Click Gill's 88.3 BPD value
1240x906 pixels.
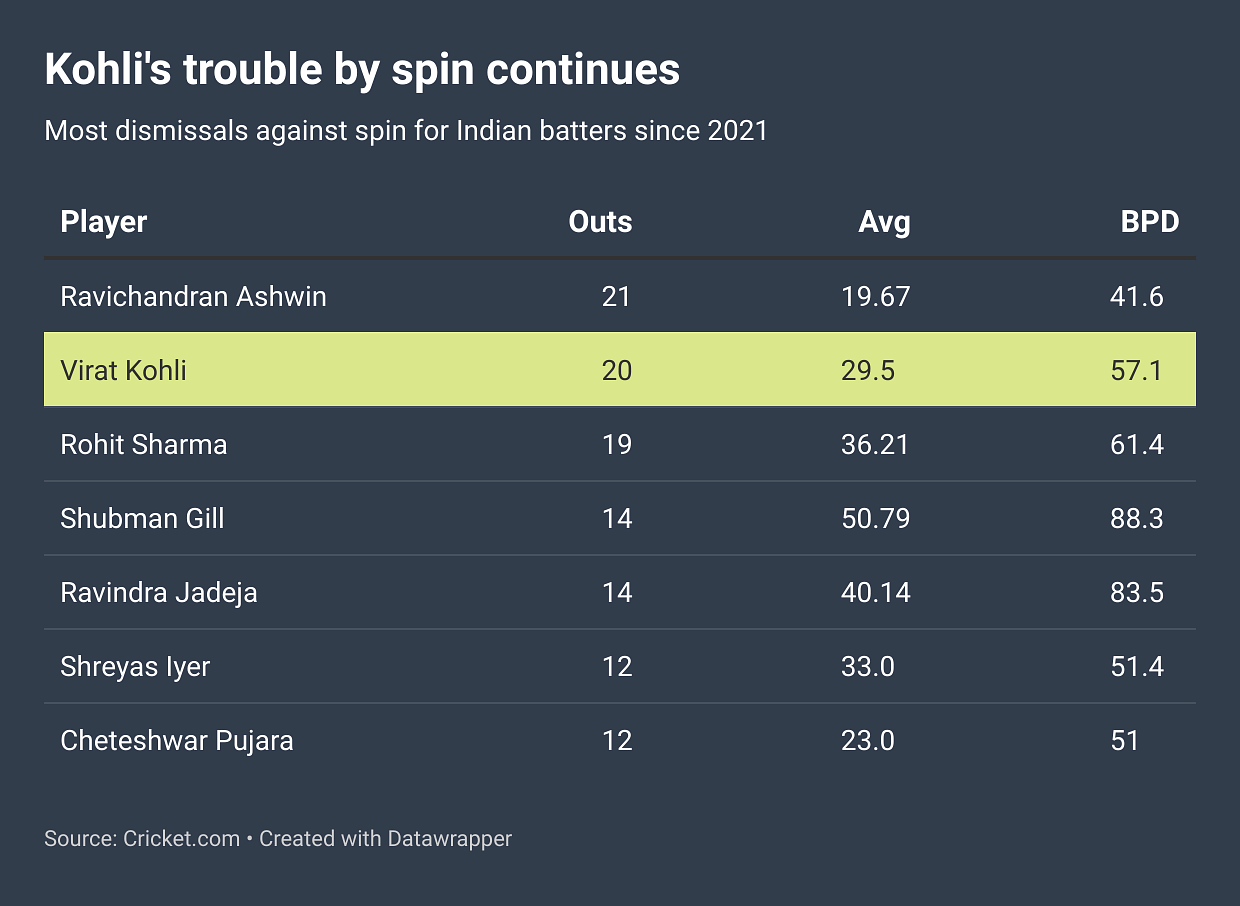(1137, 518)
